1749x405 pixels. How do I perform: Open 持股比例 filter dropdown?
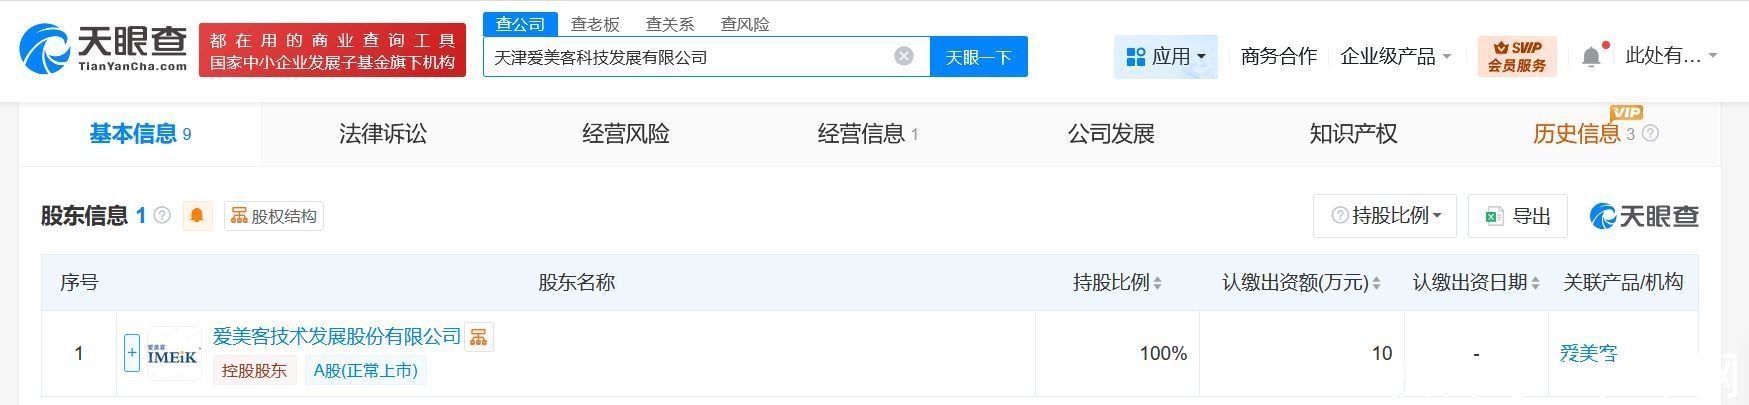tap(1385, 216)
